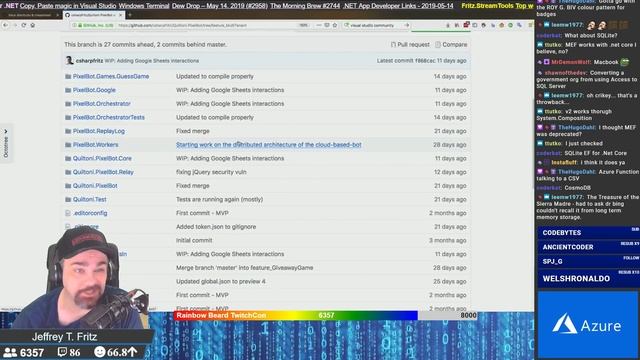Open 'fixing jQuery security vuln' commit message
This screenshot has width=640, height=360.
point(211,172)
